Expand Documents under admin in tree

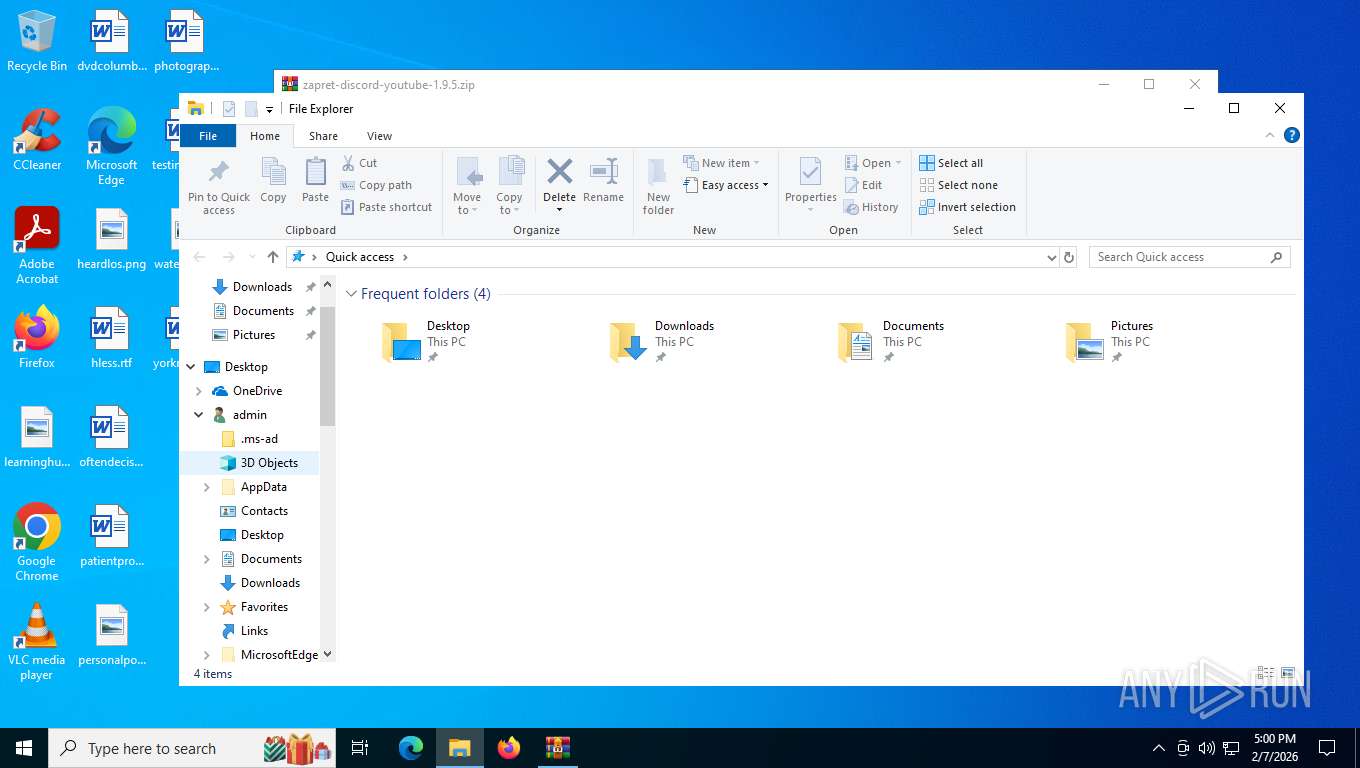207,559
